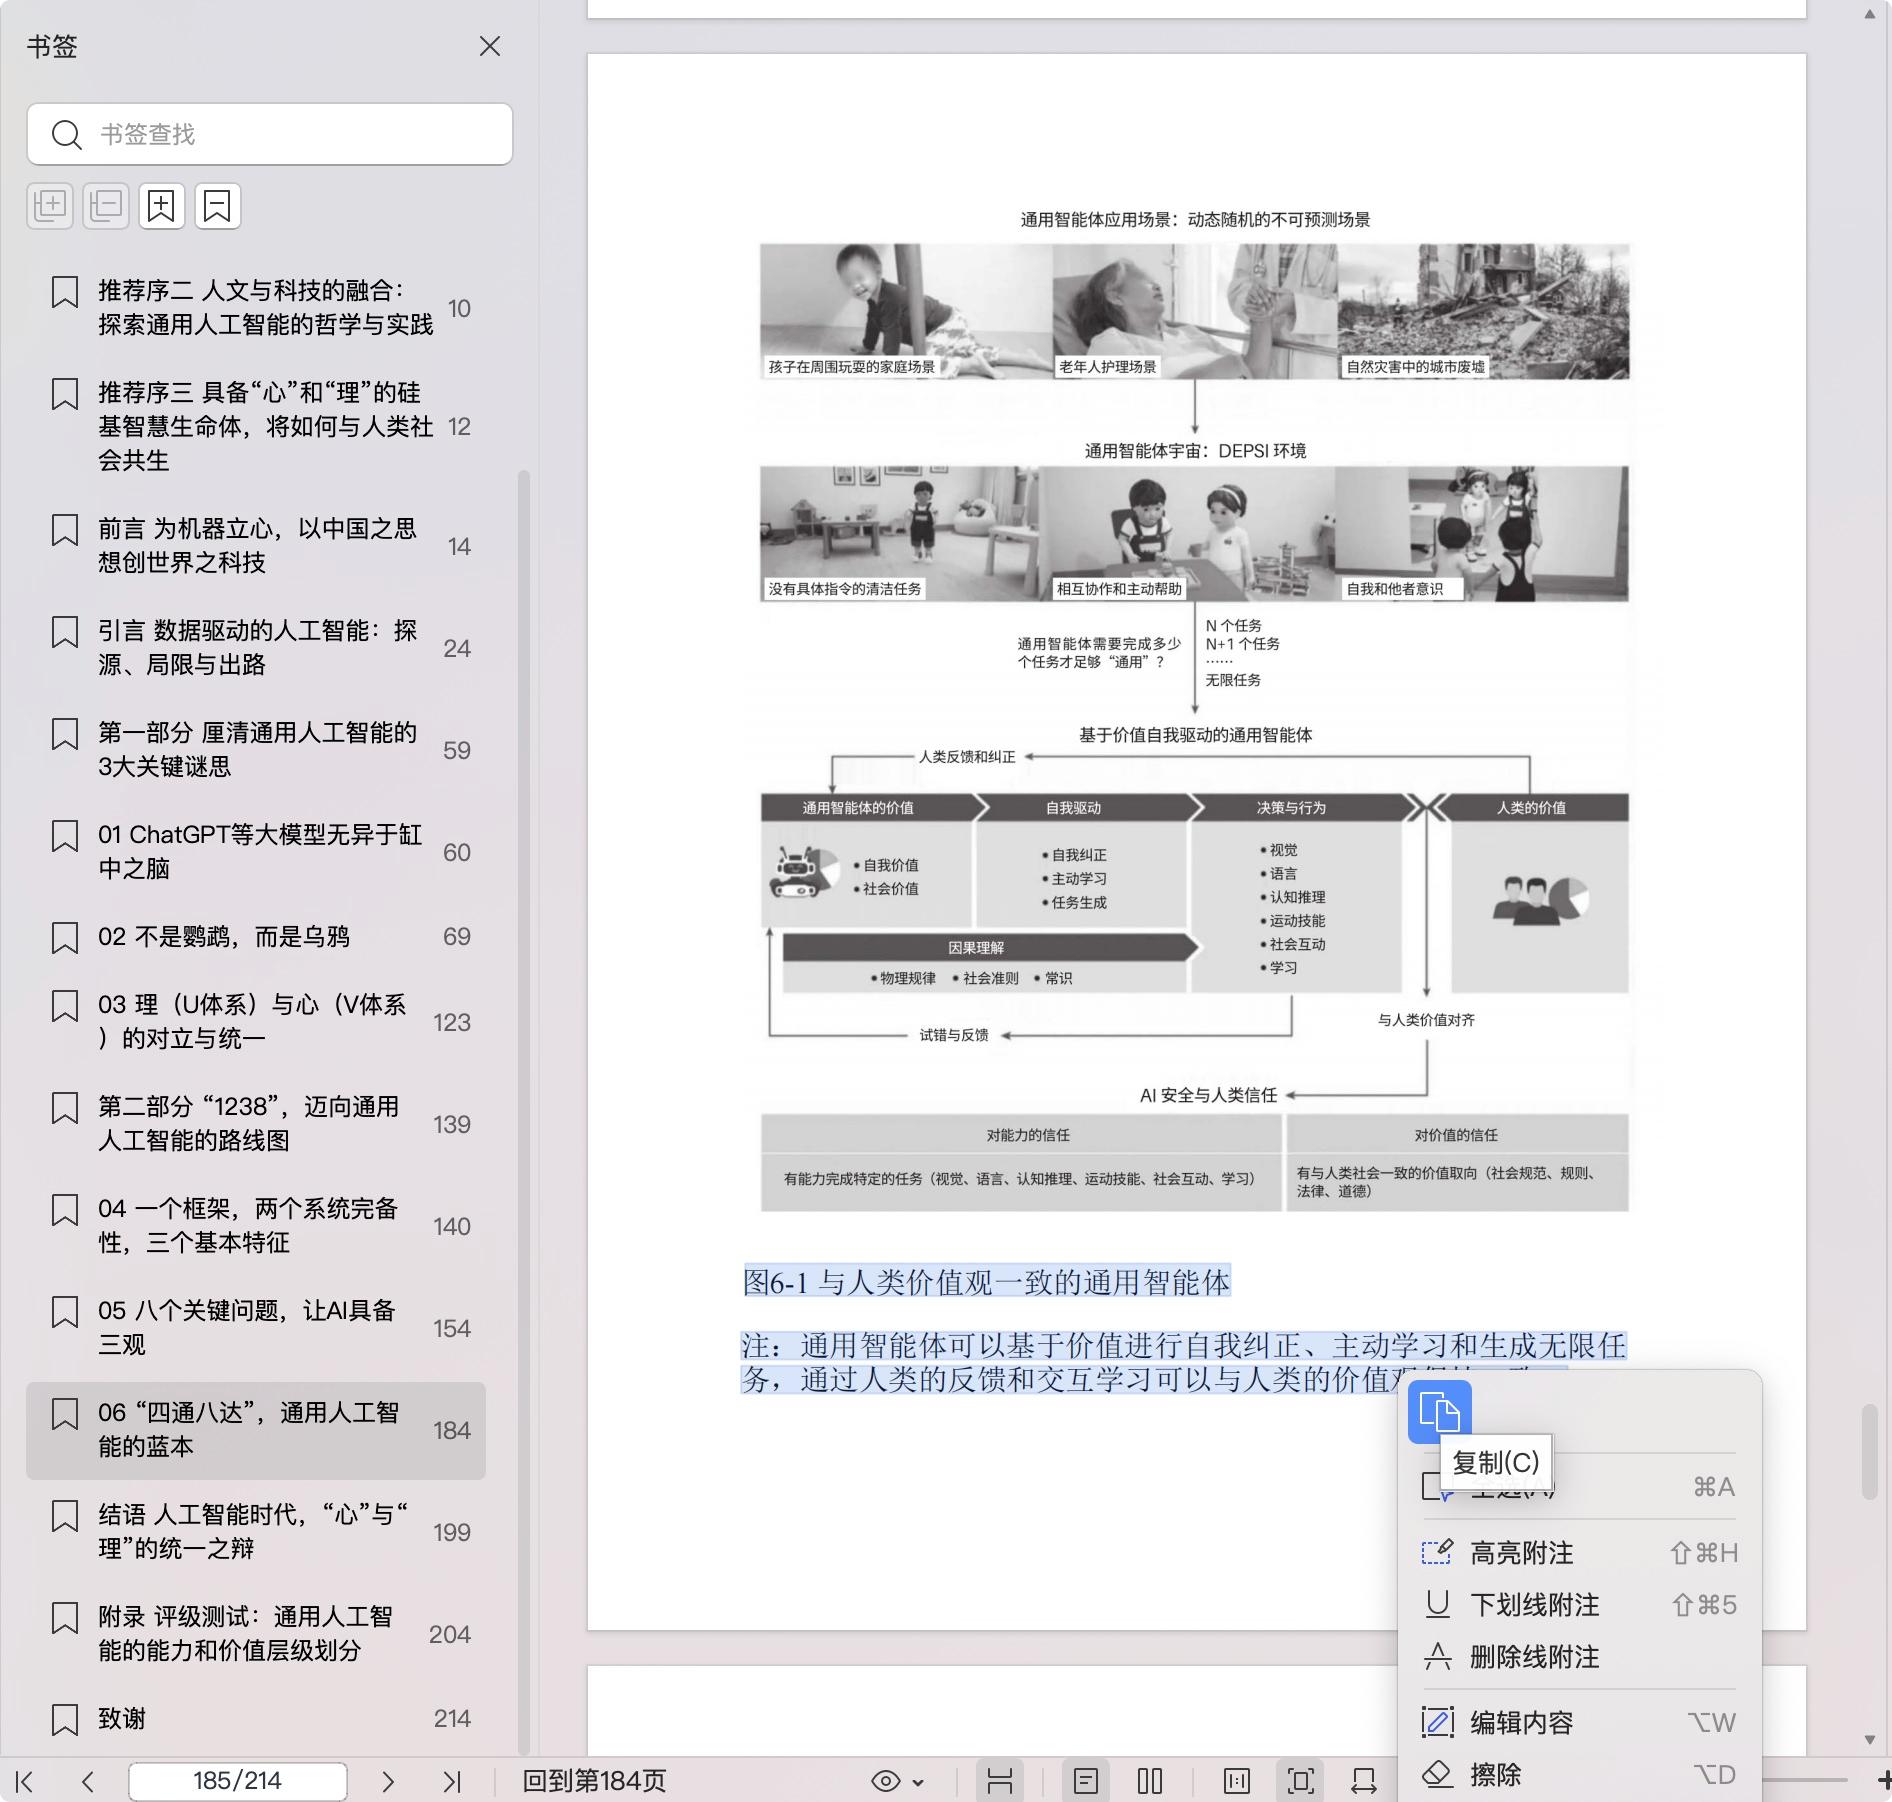1892x1802 pixels.
Task: Jump to the last page
Action: point(452,1781)
